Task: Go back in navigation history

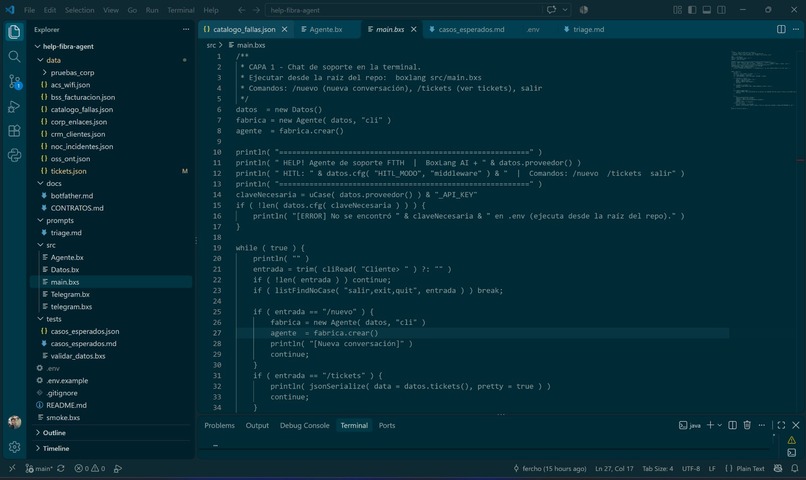Action: 241,10
